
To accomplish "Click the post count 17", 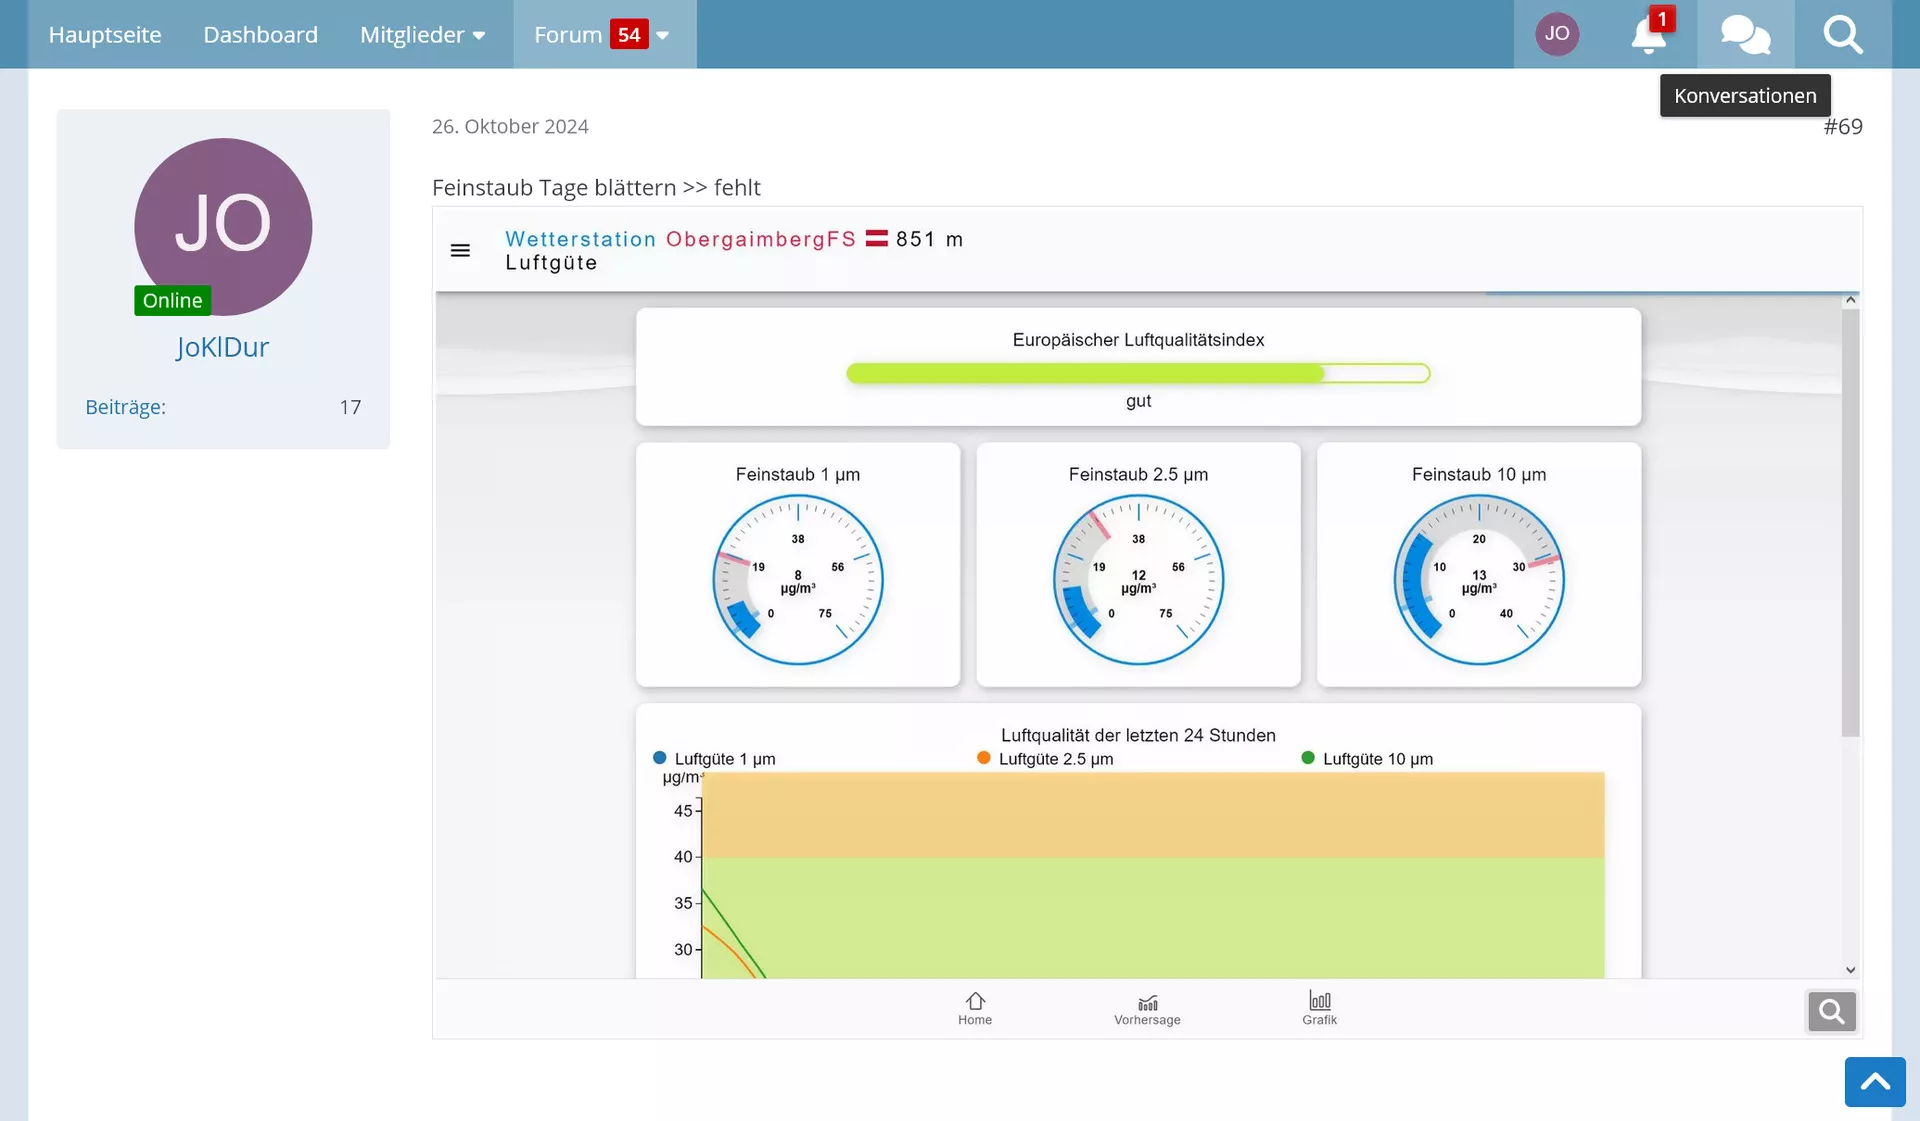I will [350, 407].
